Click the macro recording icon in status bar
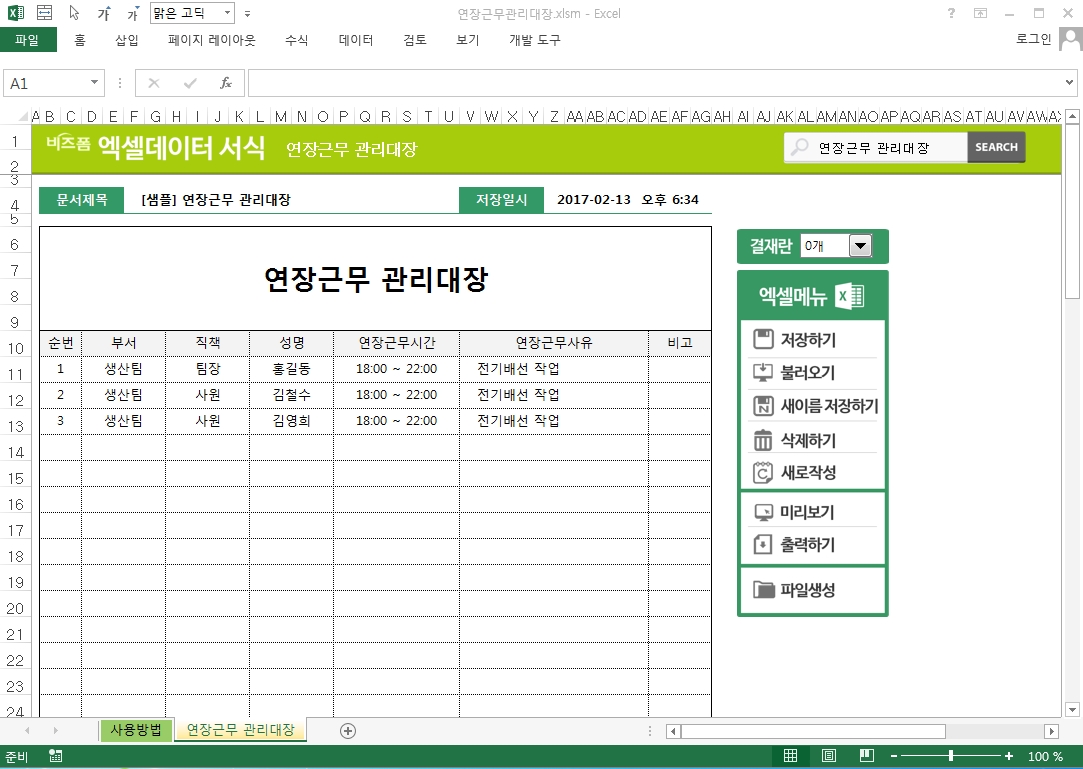This screenshot has height=769, width=1083. pyautogui.click(x=56, y=757)
